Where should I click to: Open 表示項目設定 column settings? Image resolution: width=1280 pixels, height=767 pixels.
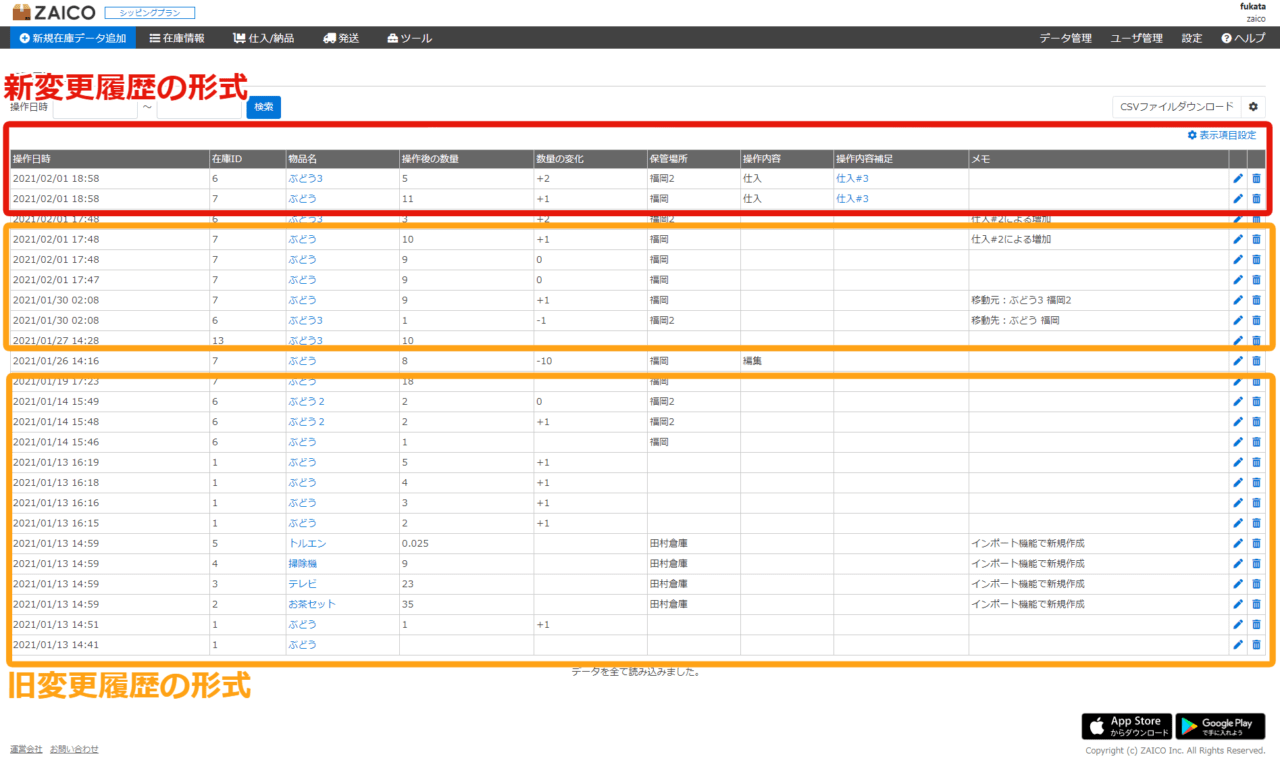pos(1221,135)
